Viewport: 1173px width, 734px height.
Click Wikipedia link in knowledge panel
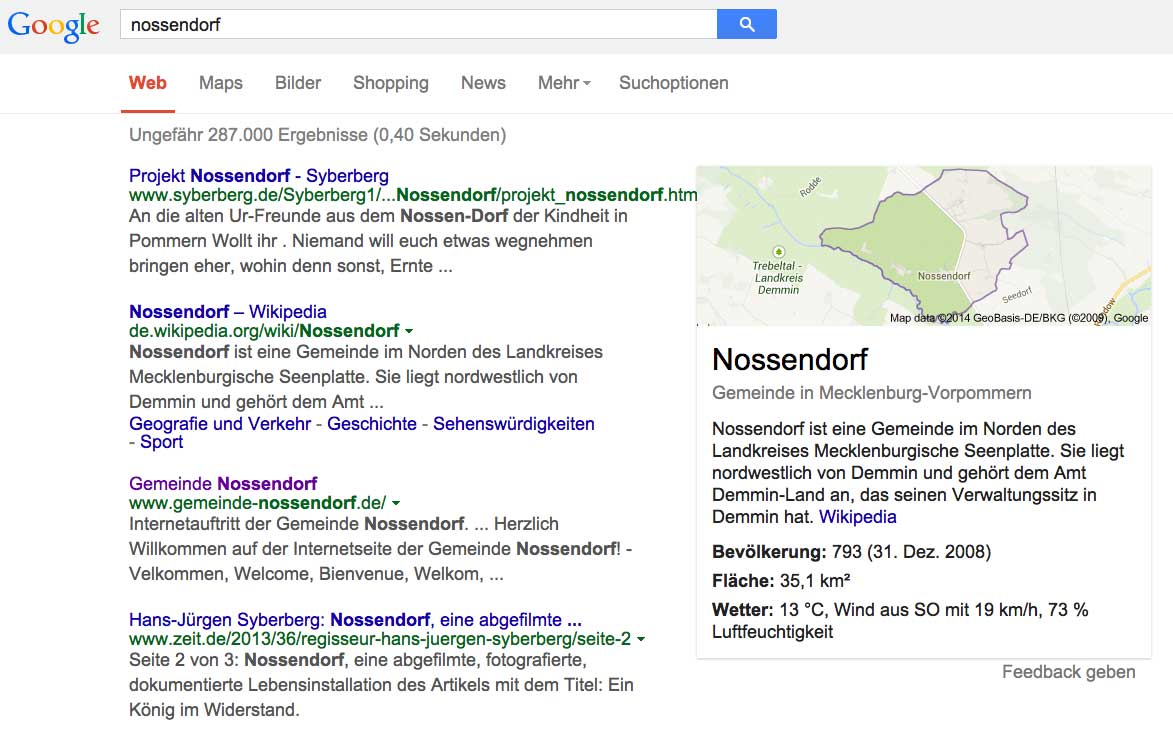point(857,517)
